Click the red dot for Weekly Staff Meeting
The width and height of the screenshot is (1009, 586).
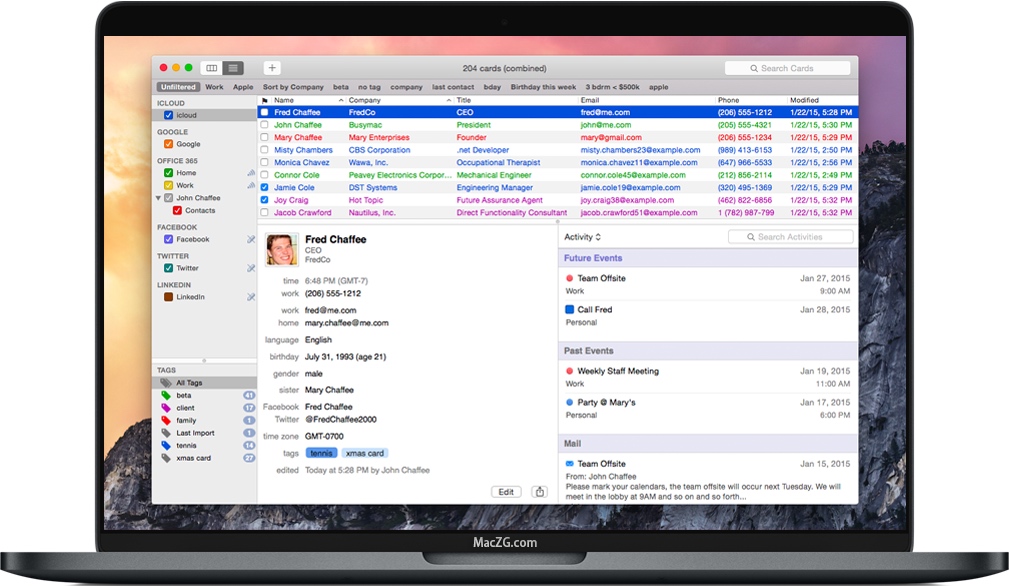(569, 371)
